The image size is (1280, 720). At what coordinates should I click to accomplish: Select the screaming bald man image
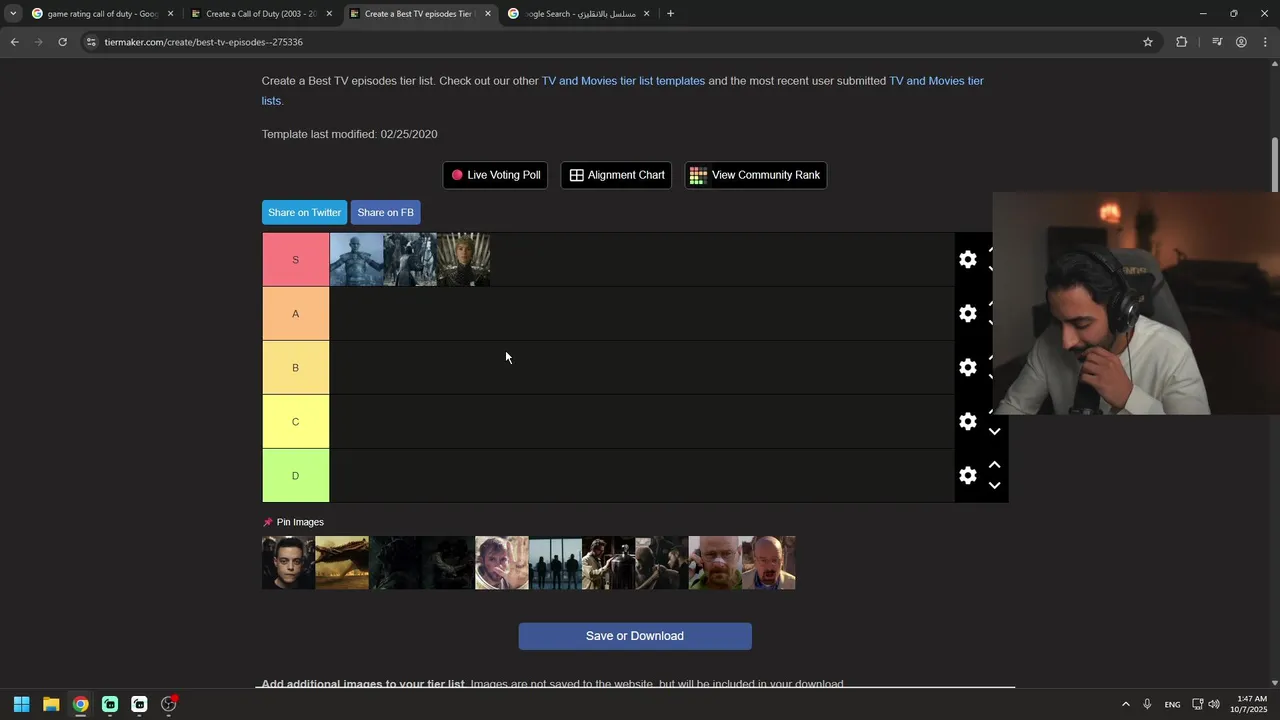point(769,563)
